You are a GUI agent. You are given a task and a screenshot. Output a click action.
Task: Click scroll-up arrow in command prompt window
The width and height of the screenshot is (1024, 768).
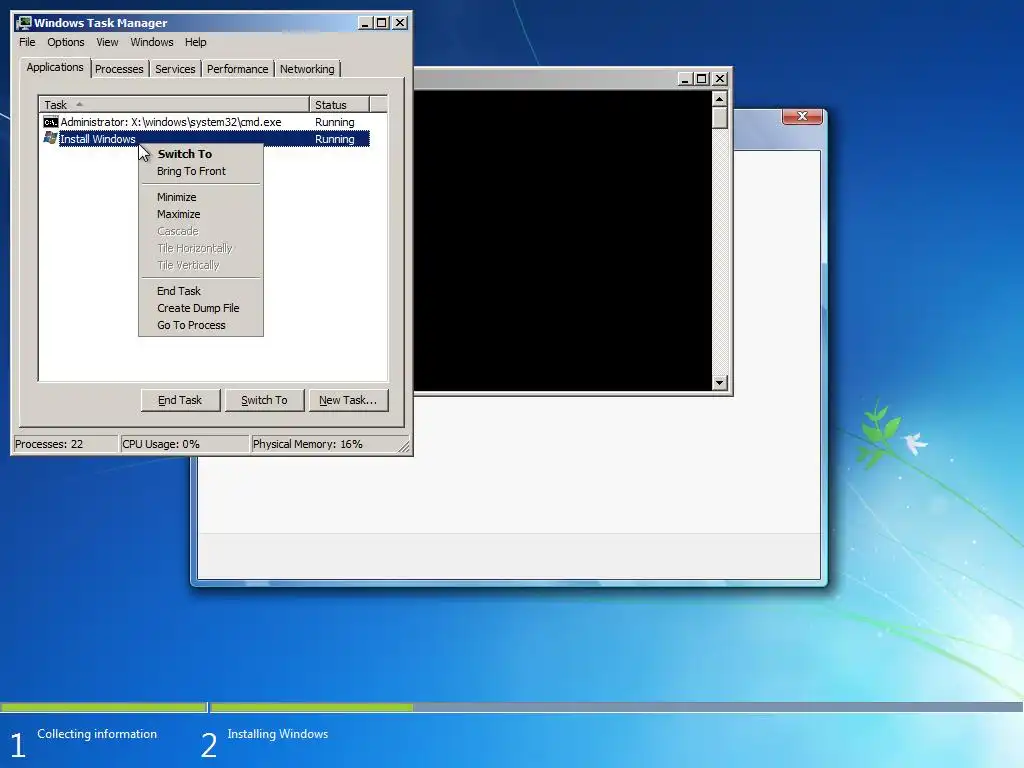coord(720,99)
